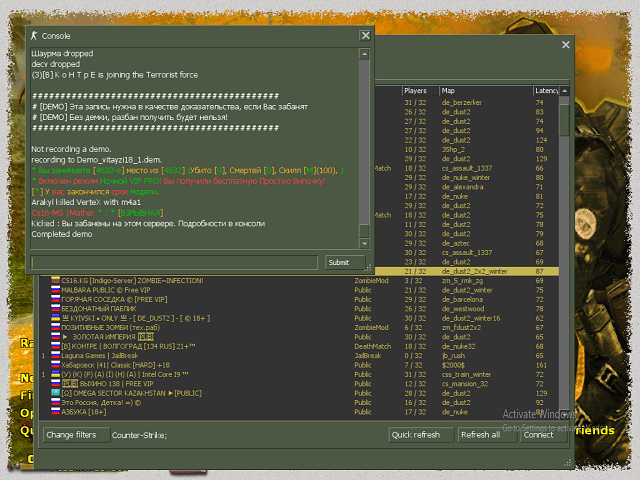
Task: Click the flag icon beside ПОЗИТИВНЫЕ ЗОМБИ
Action: point(56,327)
